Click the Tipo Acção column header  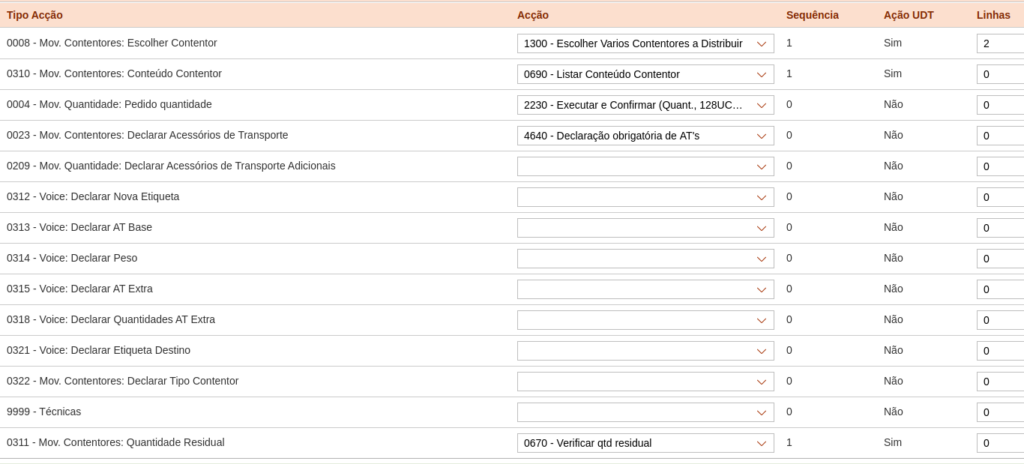coord(35,15)
